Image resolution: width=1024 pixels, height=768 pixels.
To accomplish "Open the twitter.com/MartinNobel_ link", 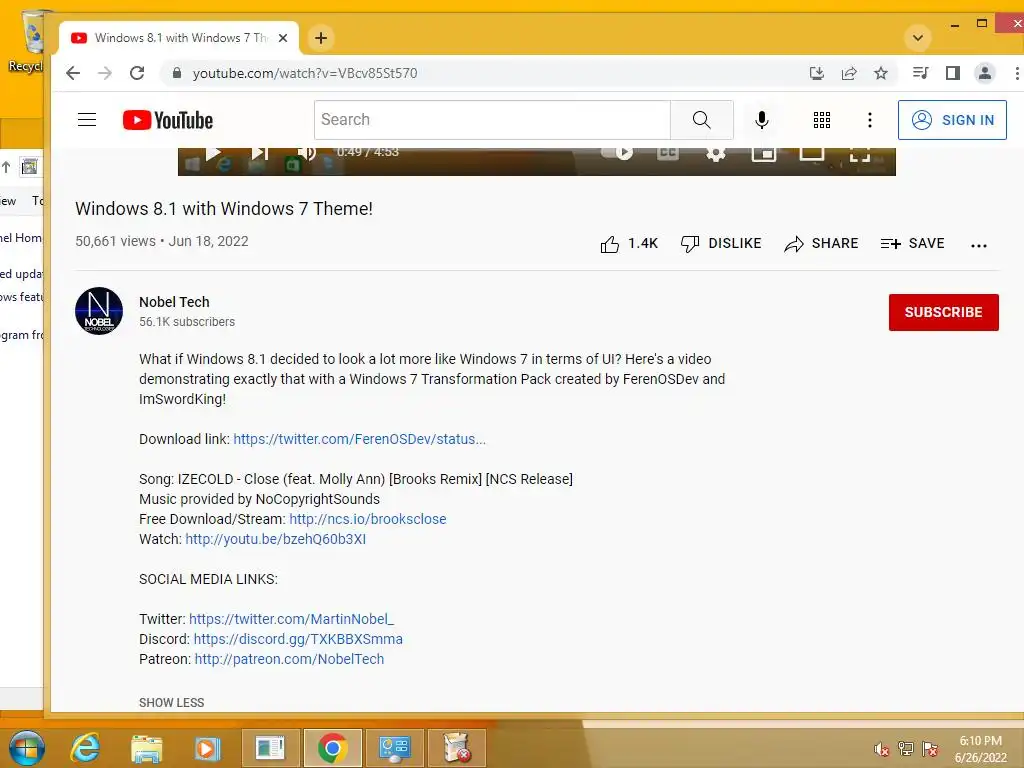I will [x=291, y=619].
